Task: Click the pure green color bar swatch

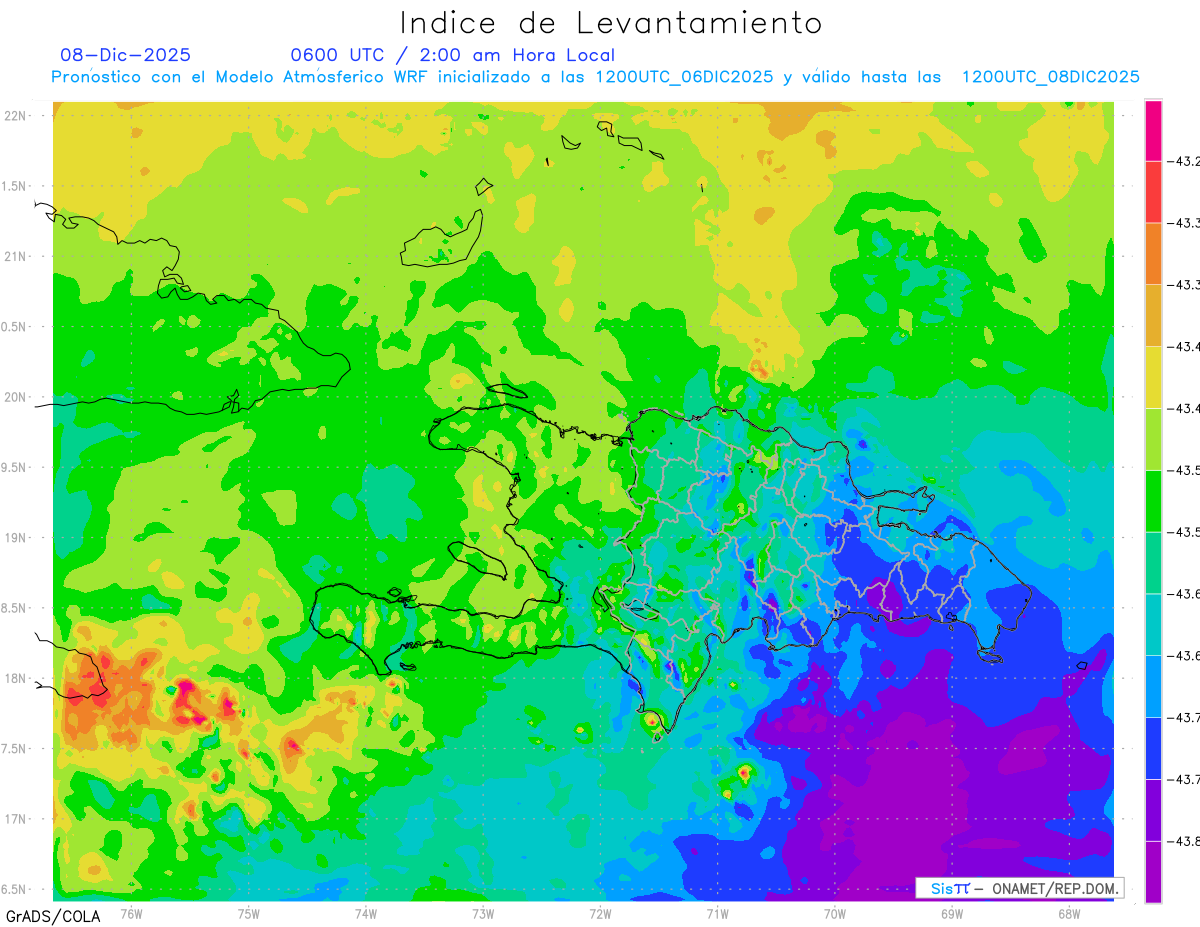Action: coord(1153,500)
